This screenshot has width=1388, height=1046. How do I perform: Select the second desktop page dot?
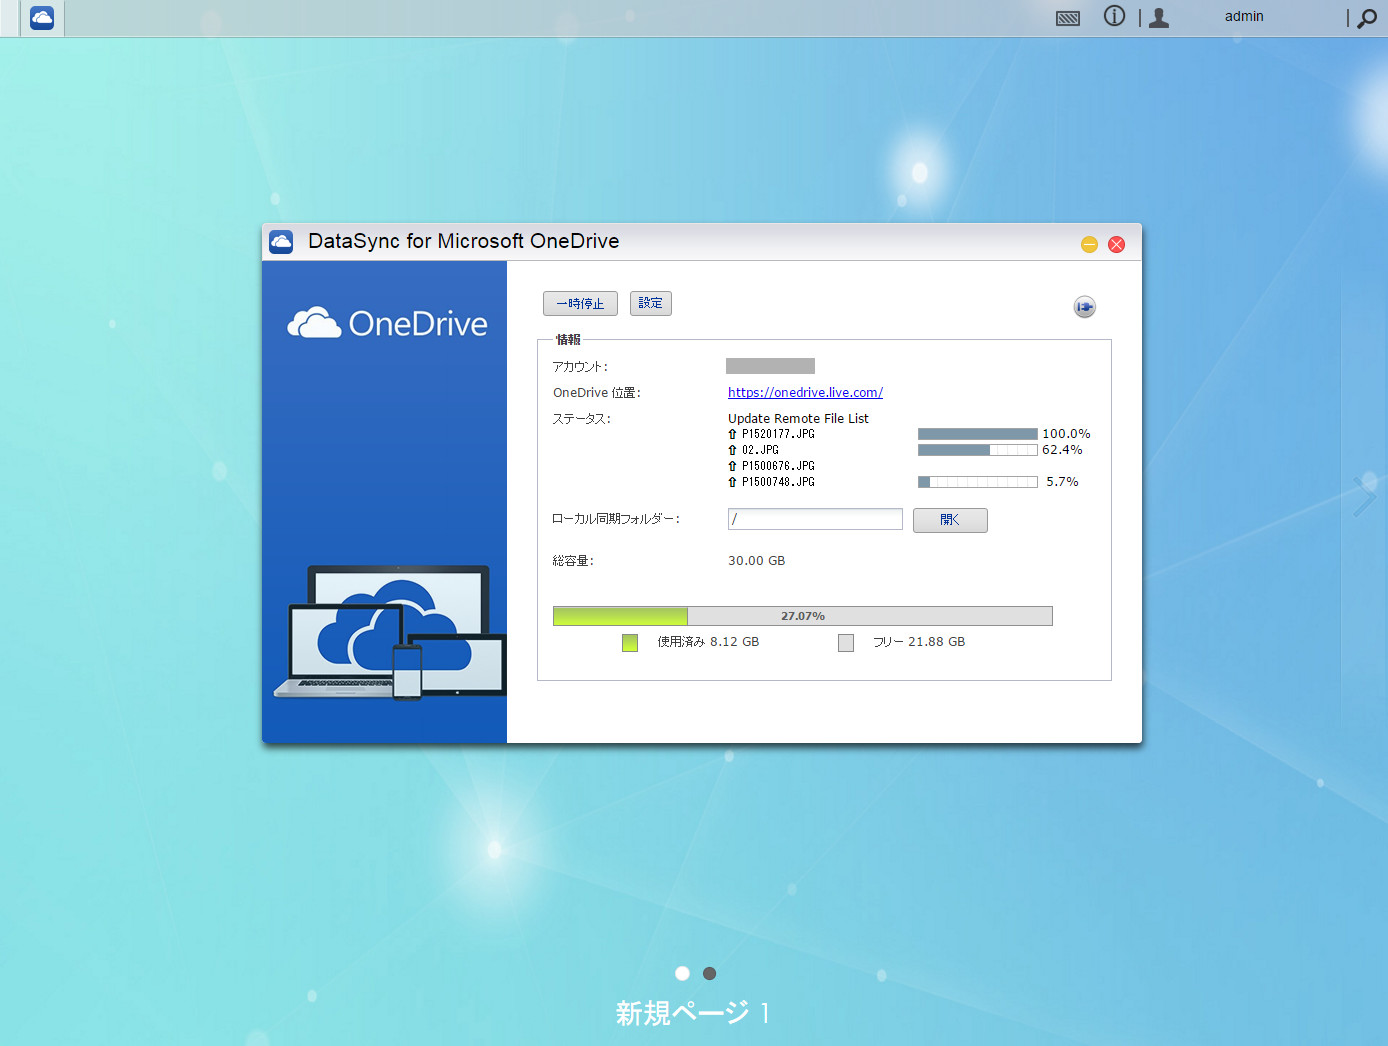[710, 973]
